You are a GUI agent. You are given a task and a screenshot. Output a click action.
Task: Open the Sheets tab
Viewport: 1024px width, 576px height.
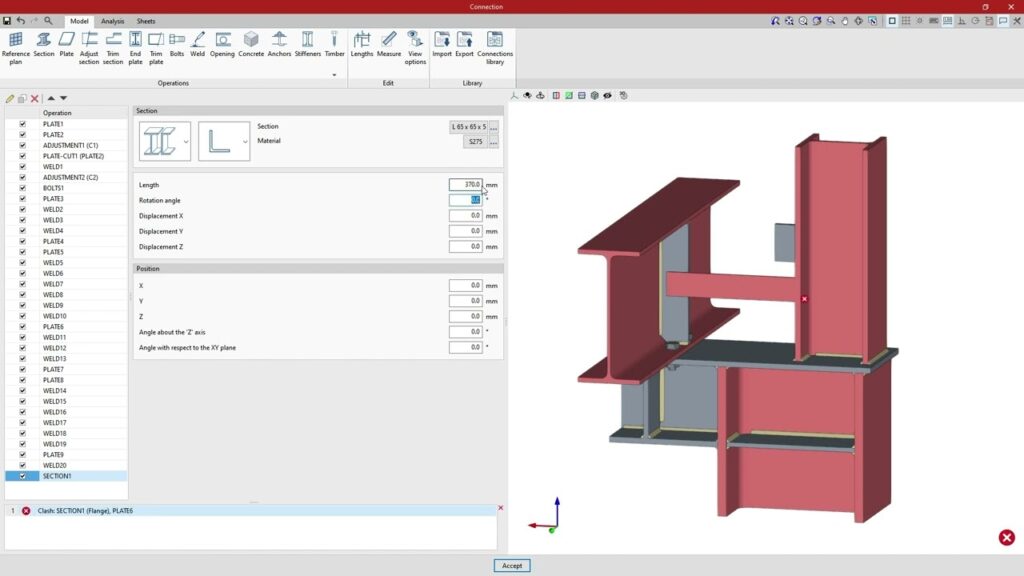tap(146, 21)
